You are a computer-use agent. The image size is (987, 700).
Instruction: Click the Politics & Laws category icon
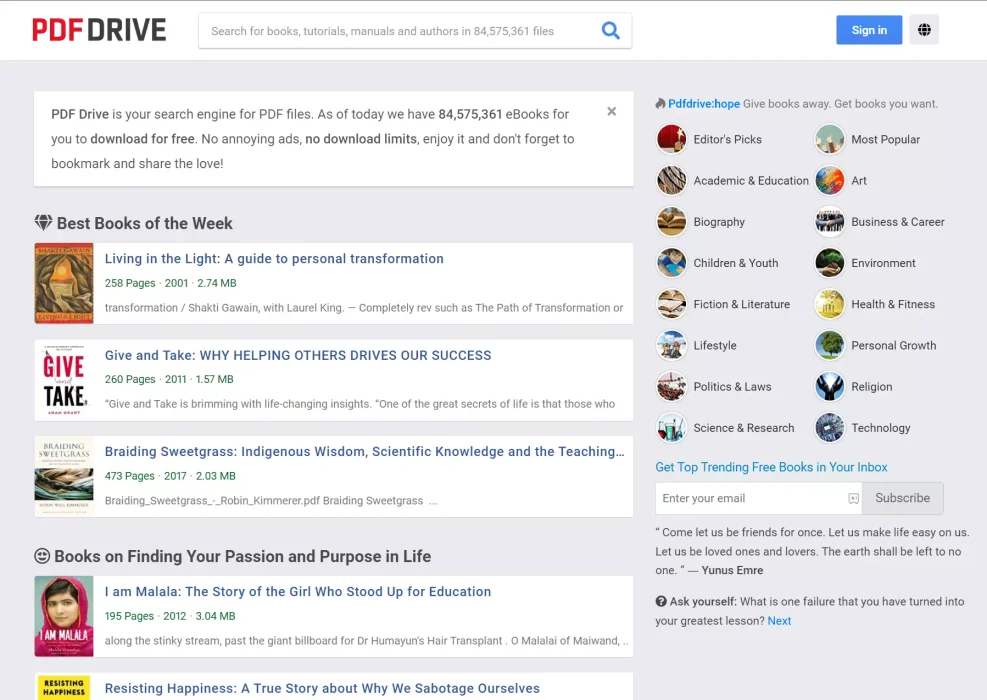[672, 387]
